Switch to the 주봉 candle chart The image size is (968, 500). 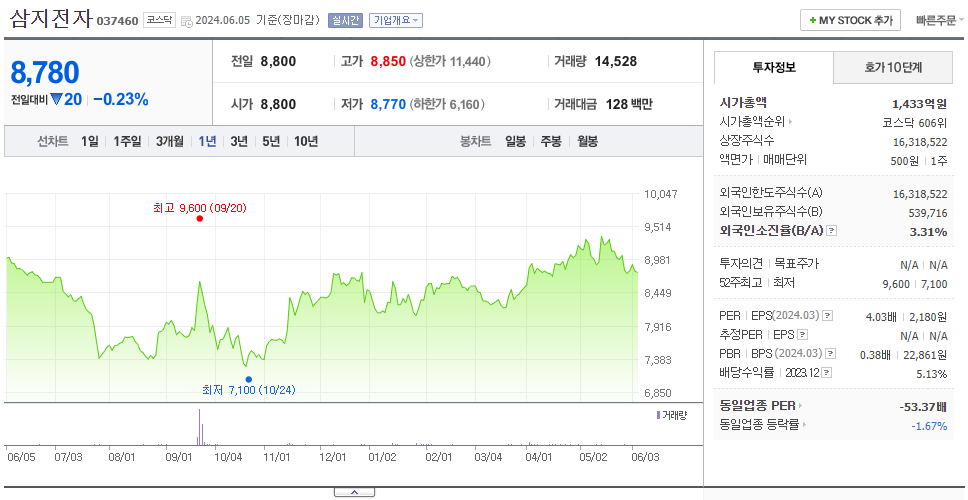551,141
